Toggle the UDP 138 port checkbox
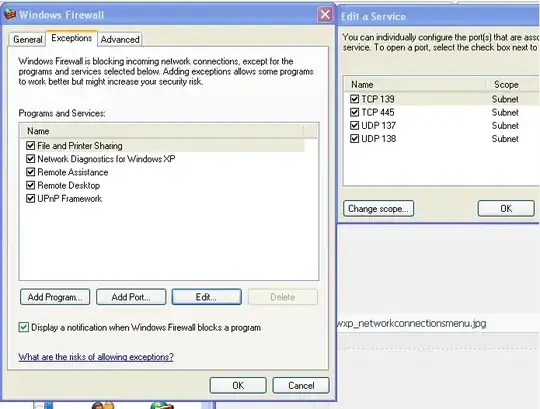540x409 pixels. pyautogui.click(x=354, y=138)
